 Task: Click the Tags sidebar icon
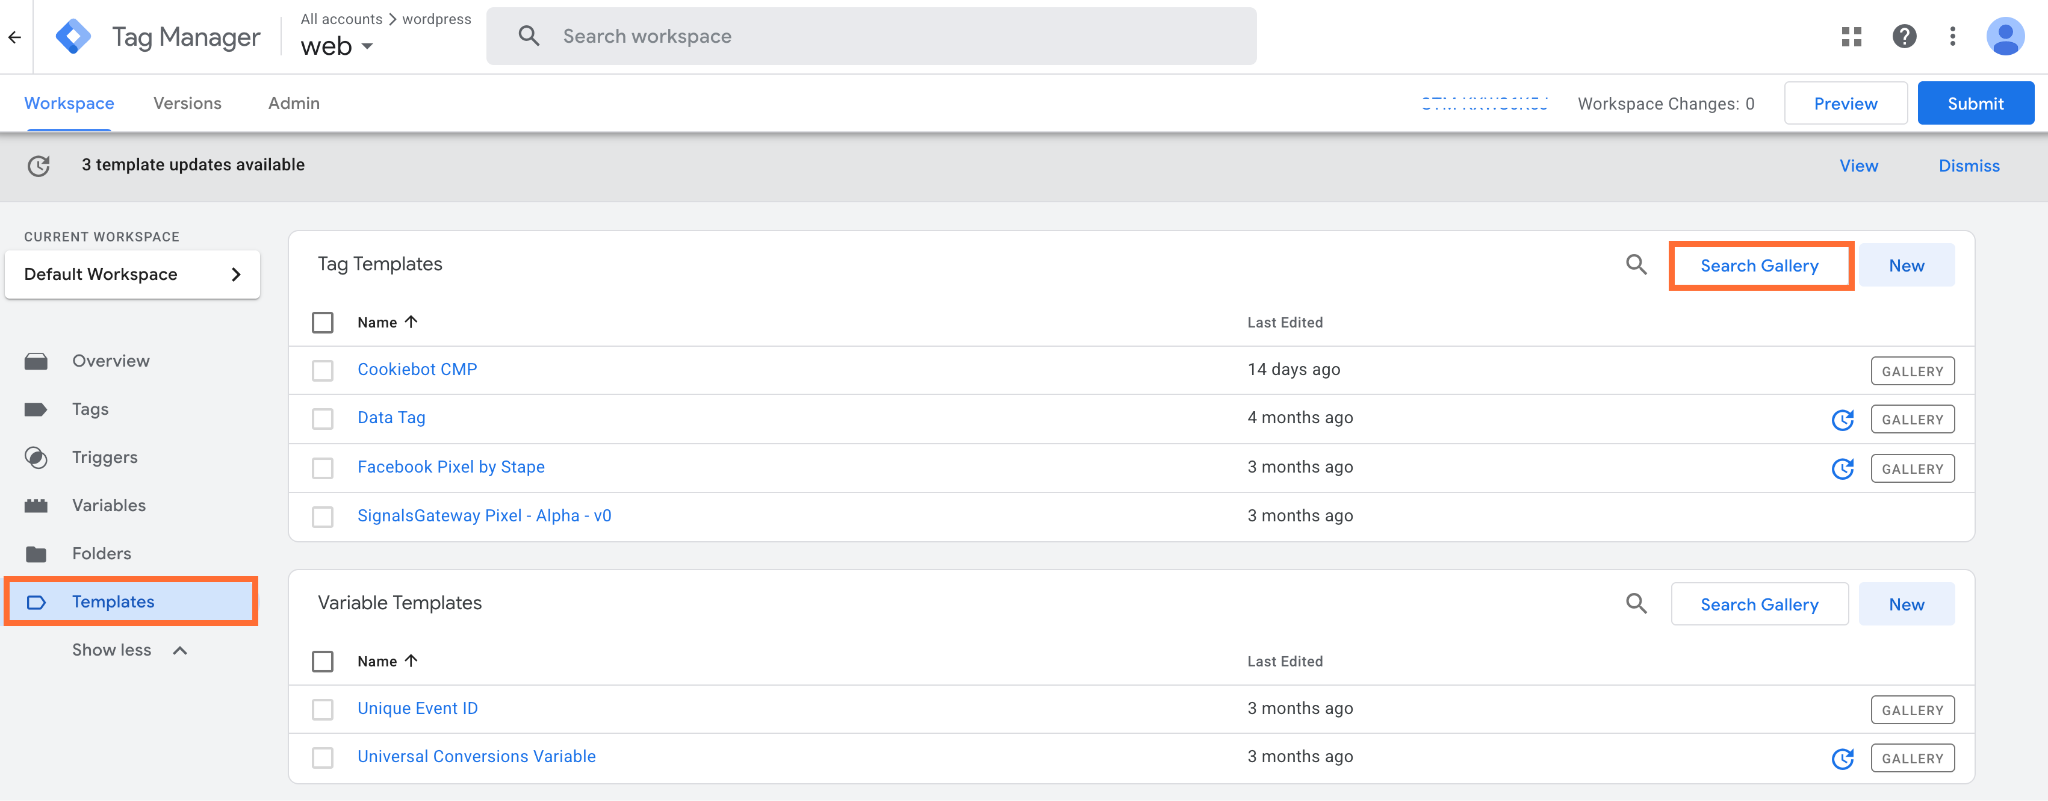click(36, 409)
